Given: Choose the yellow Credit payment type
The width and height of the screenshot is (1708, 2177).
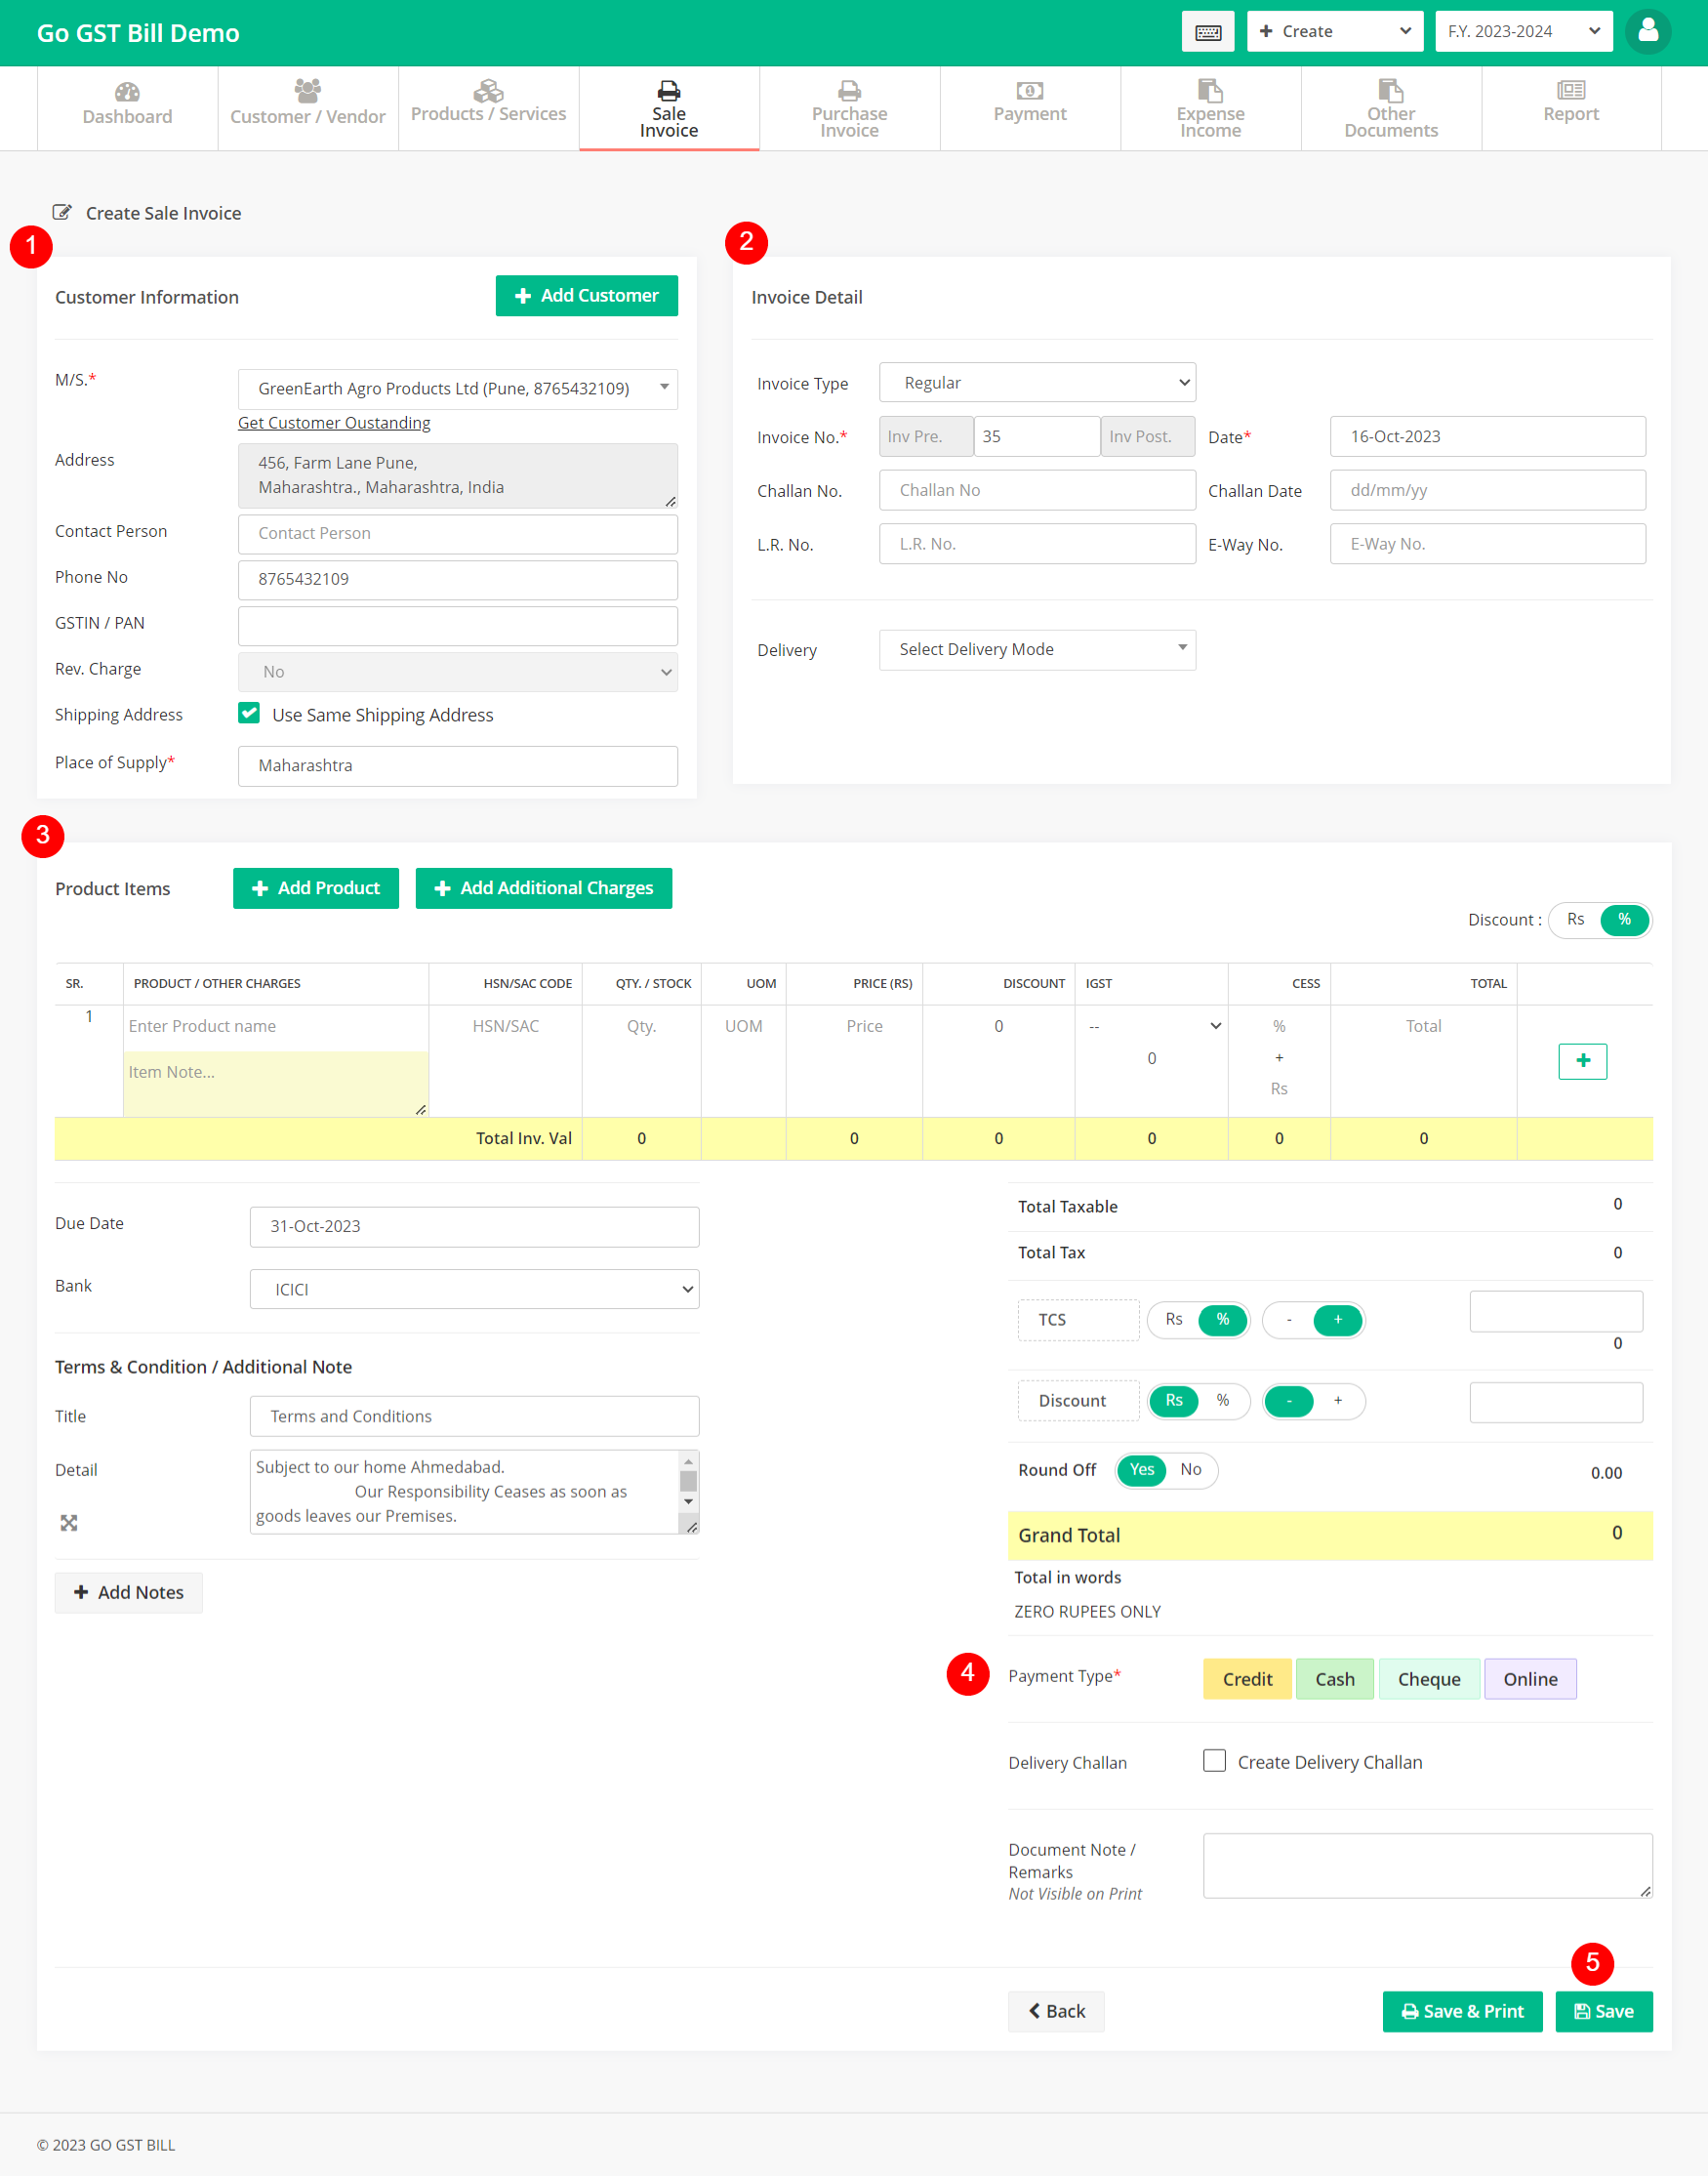Looking at the screenshot, I should (x=1247, y=1679).
